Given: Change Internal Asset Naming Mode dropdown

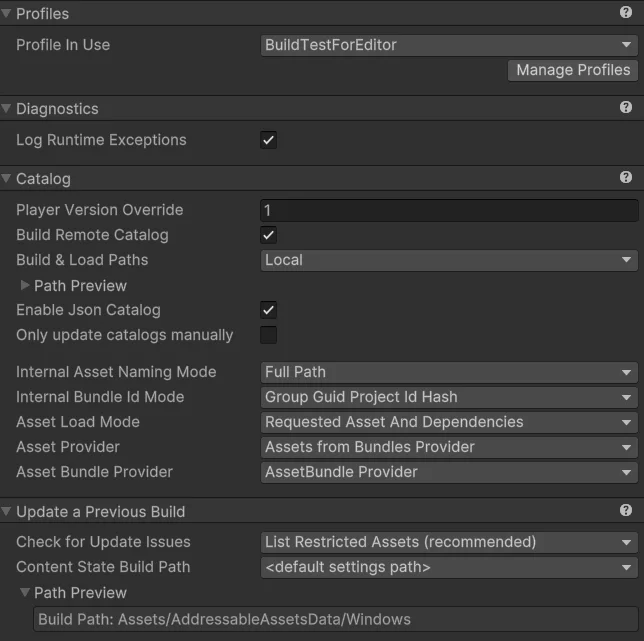Looking at the screenshot, I should coord(449,372).
